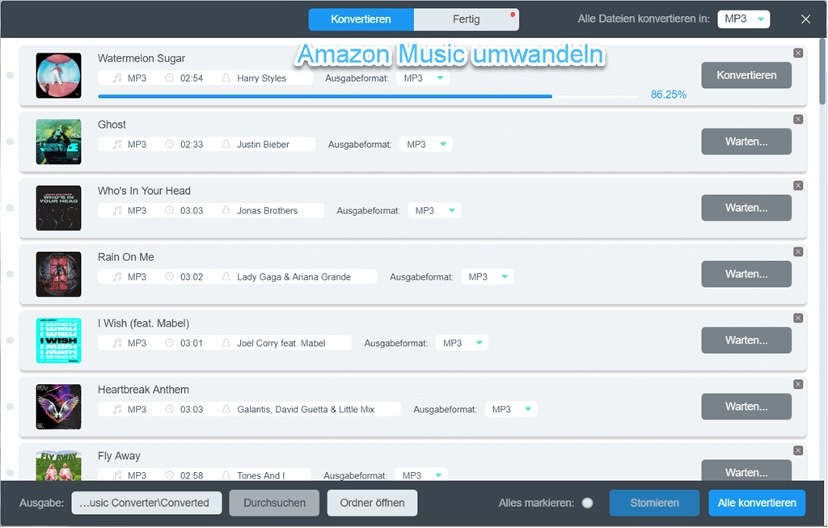828x528 pixels.
Task: Open Ausgabeformat dropdown for Heartbreak Anthem
Action: click(511, 409)
